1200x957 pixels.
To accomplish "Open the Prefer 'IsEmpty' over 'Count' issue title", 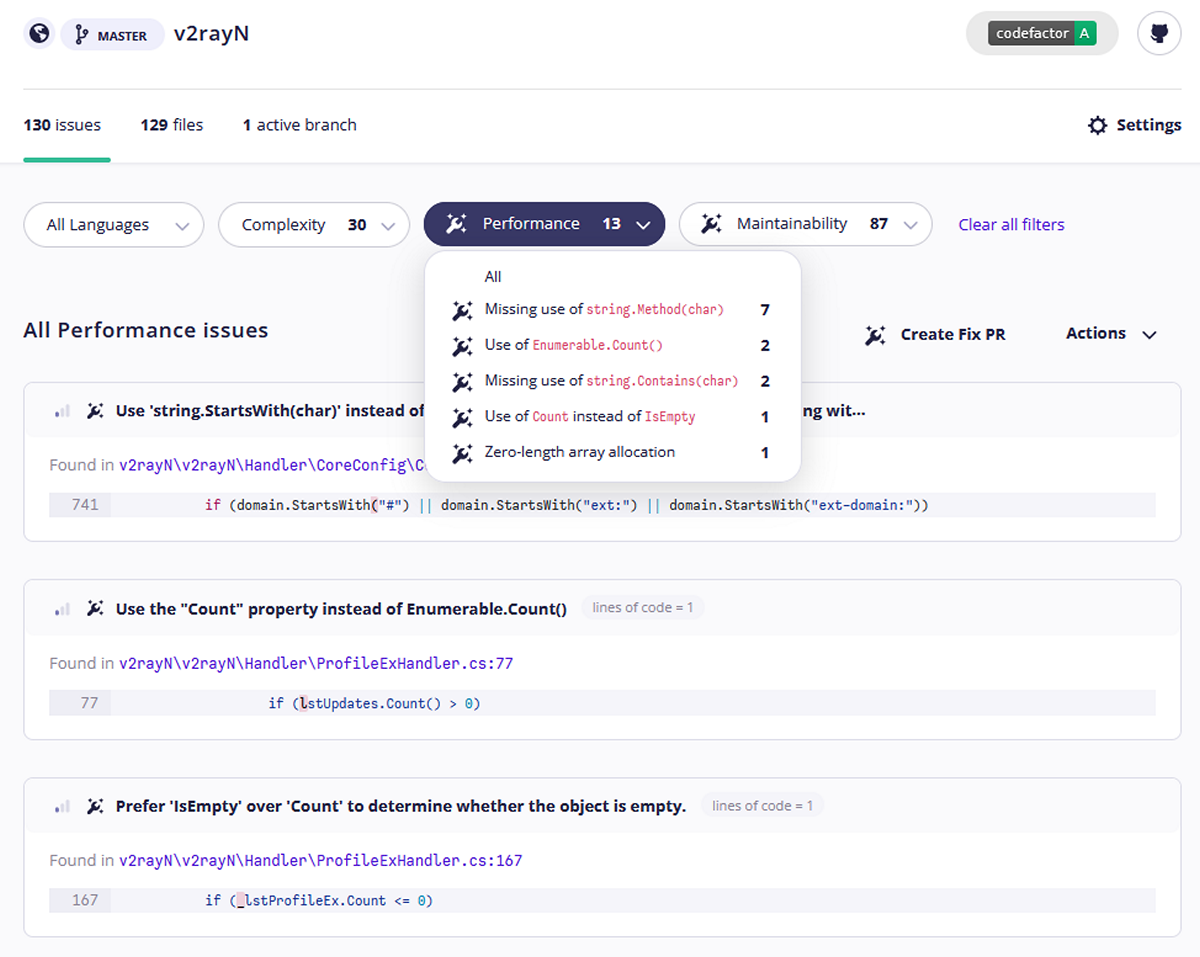I will point(401,806).
